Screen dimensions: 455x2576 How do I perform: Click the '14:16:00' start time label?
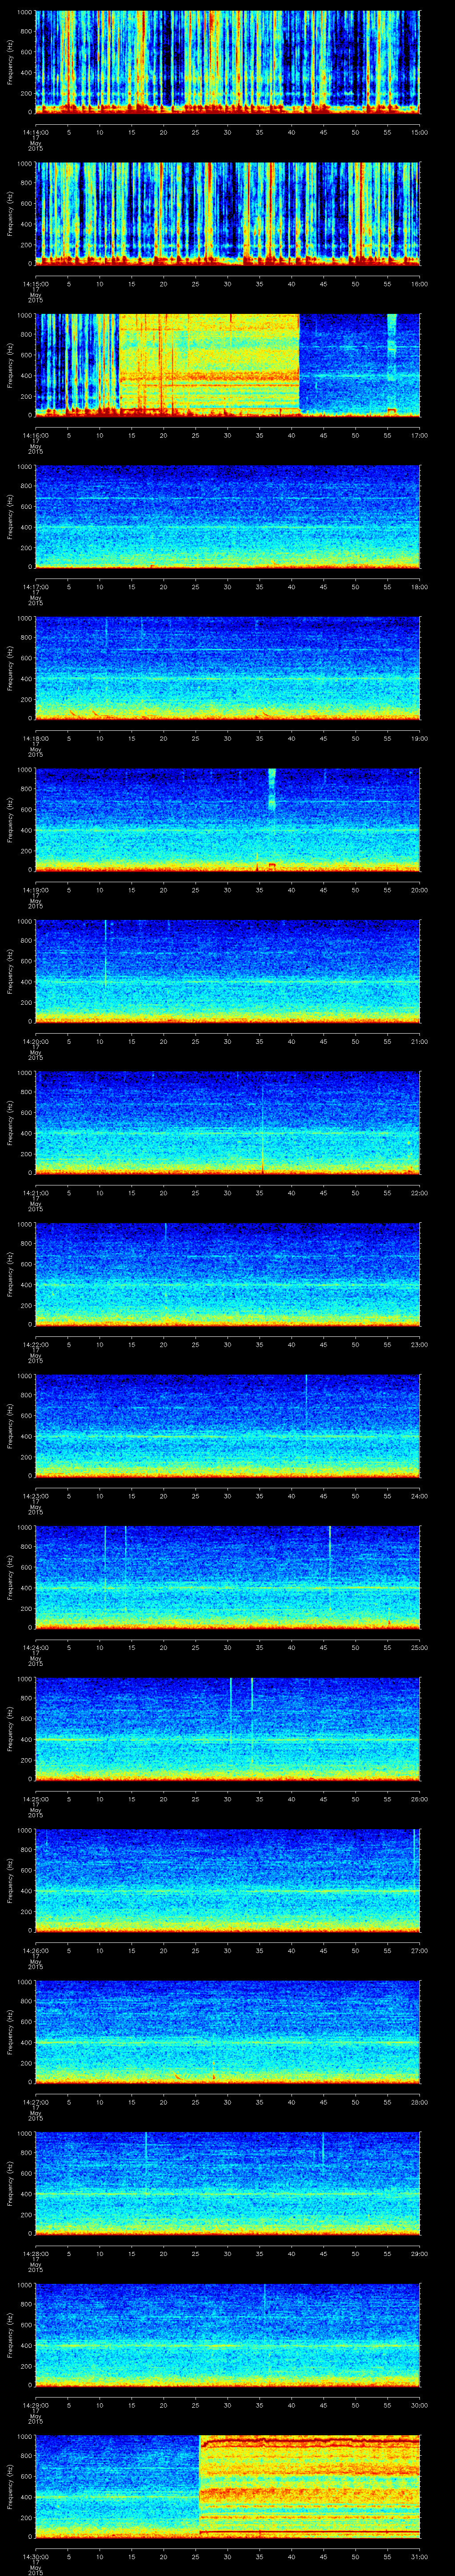36,435
